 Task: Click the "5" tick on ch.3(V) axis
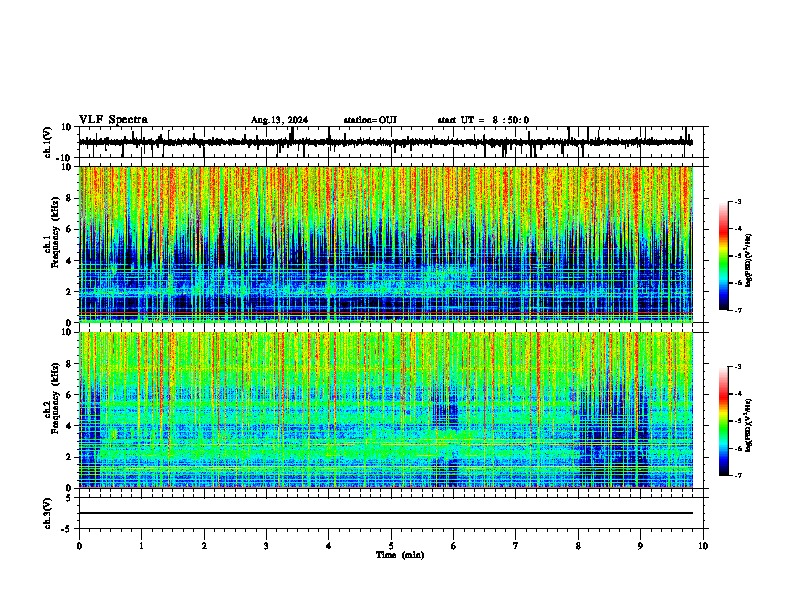70,497
